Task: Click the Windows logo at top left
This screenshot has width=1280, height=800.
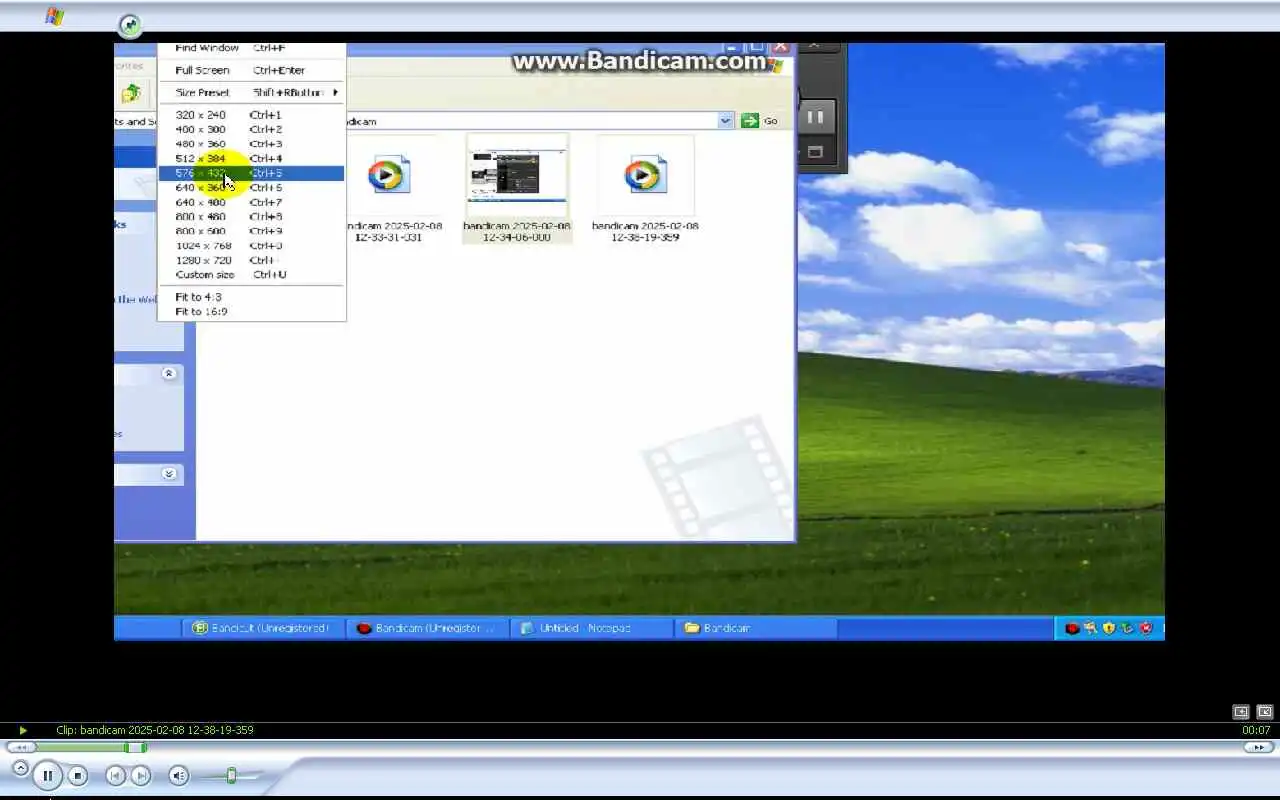Action: coord(54,17)
